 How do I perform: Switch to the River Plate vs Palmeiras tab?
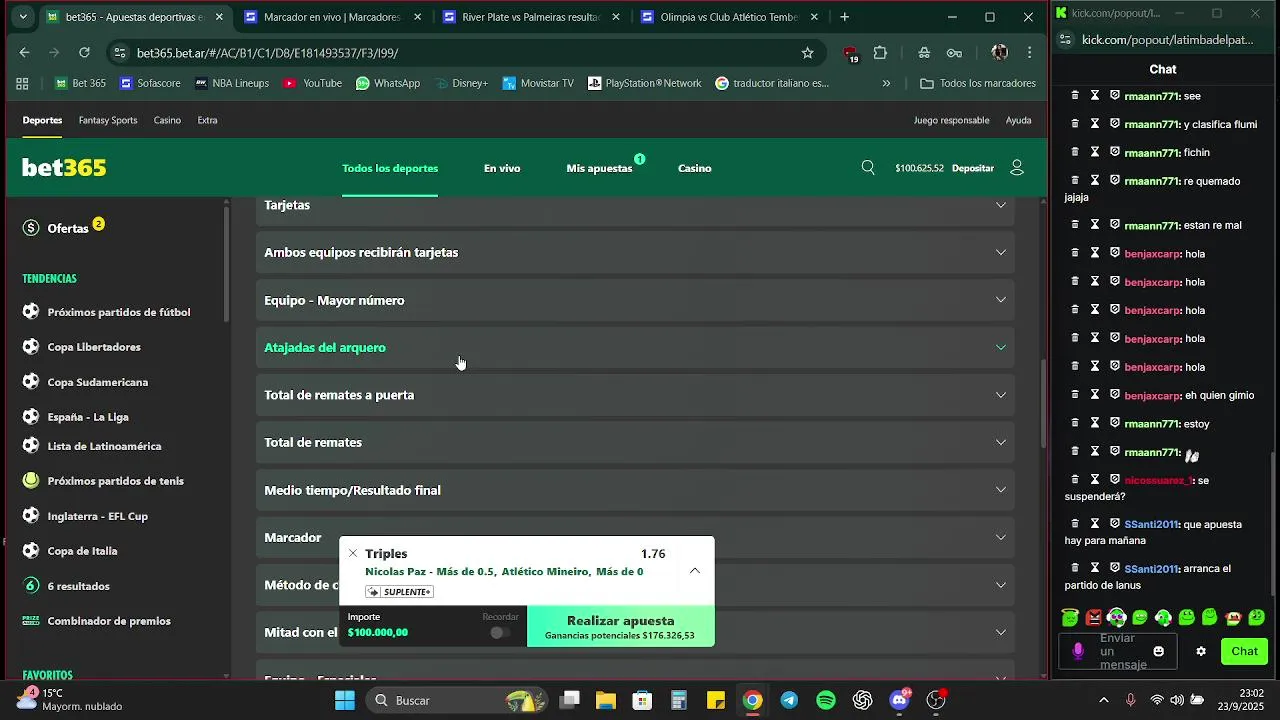click(530, 17)
